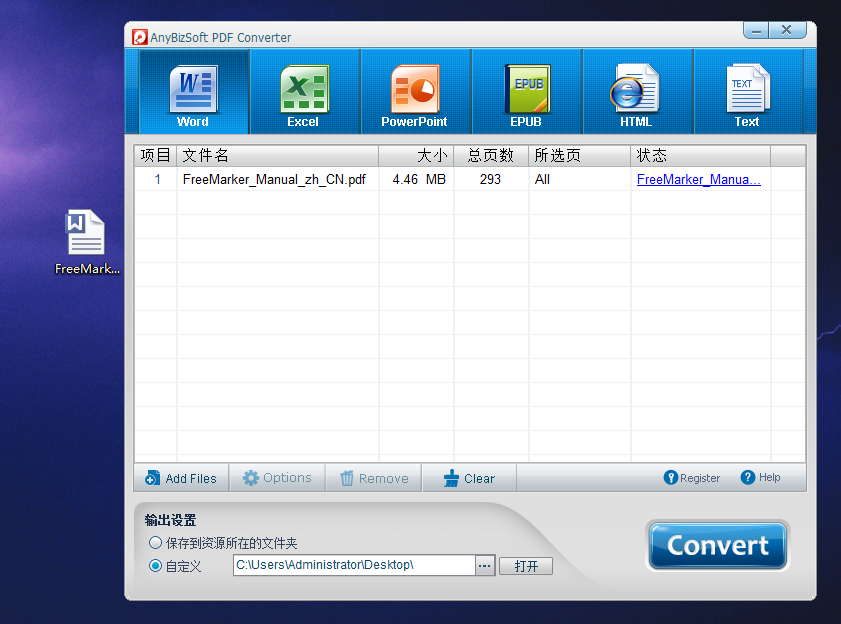The image size is (841, 624).
Task: Select the Excel output format
Action: [x=305, y=92]
